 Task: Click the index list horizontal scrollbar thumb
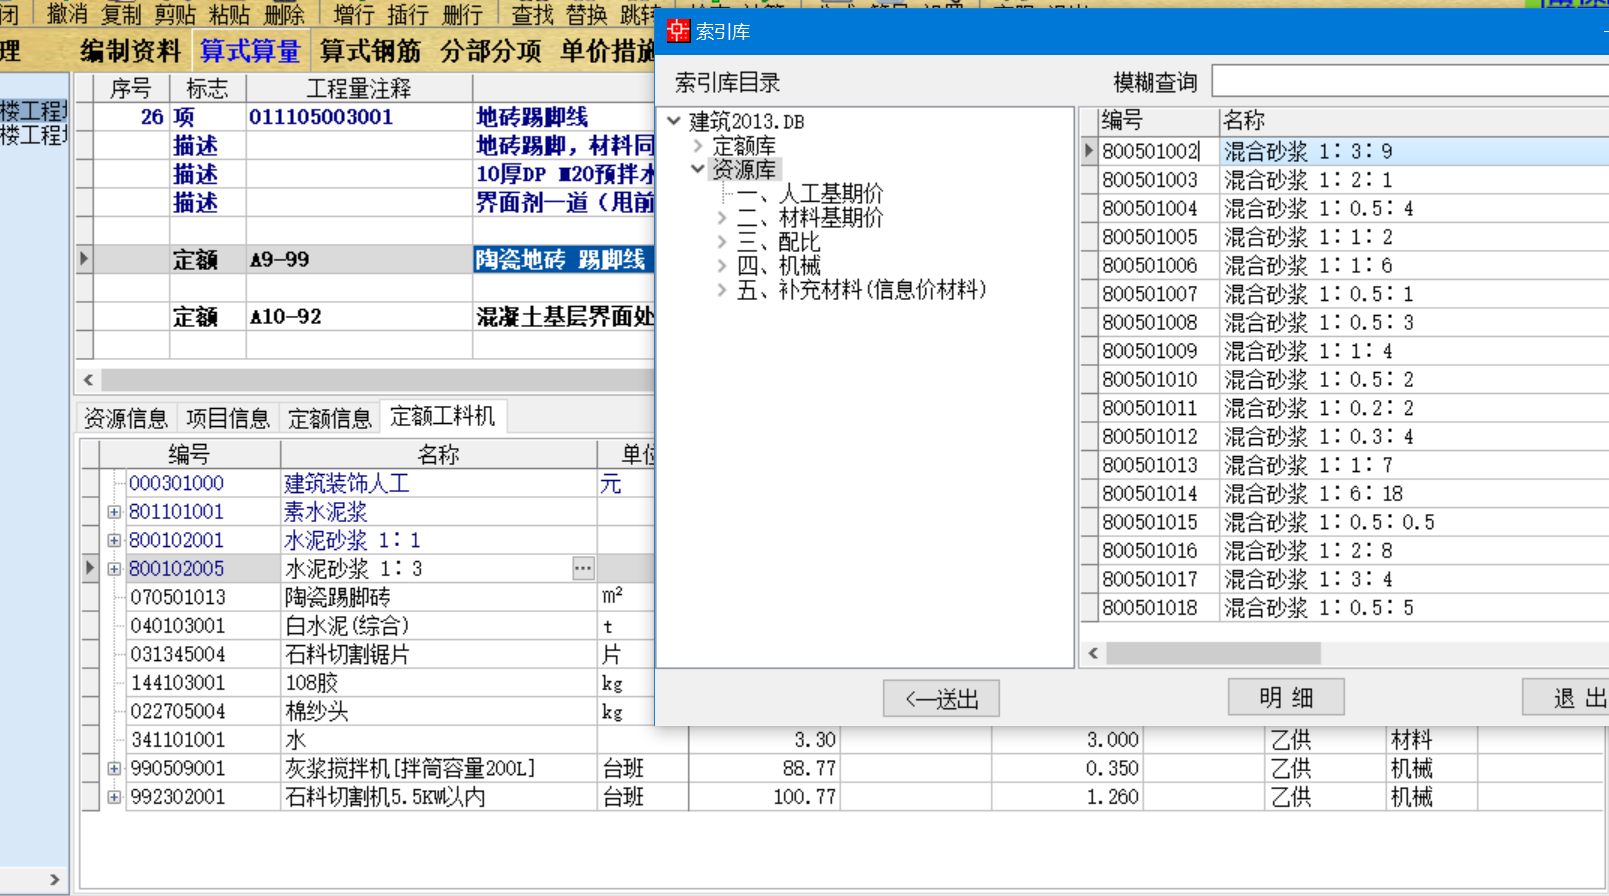[1213, 653]
